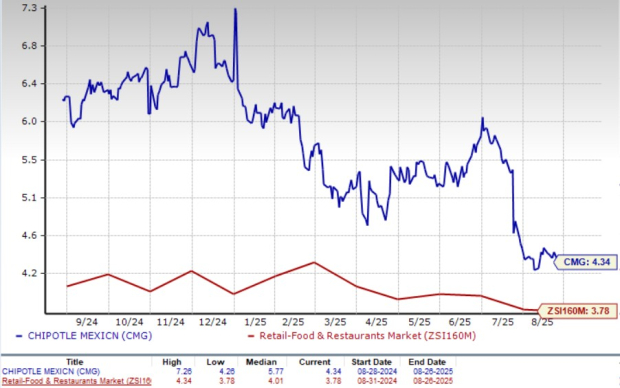Click the Title column header
Screen dimensions: 620x388
[x=75, y=362]
